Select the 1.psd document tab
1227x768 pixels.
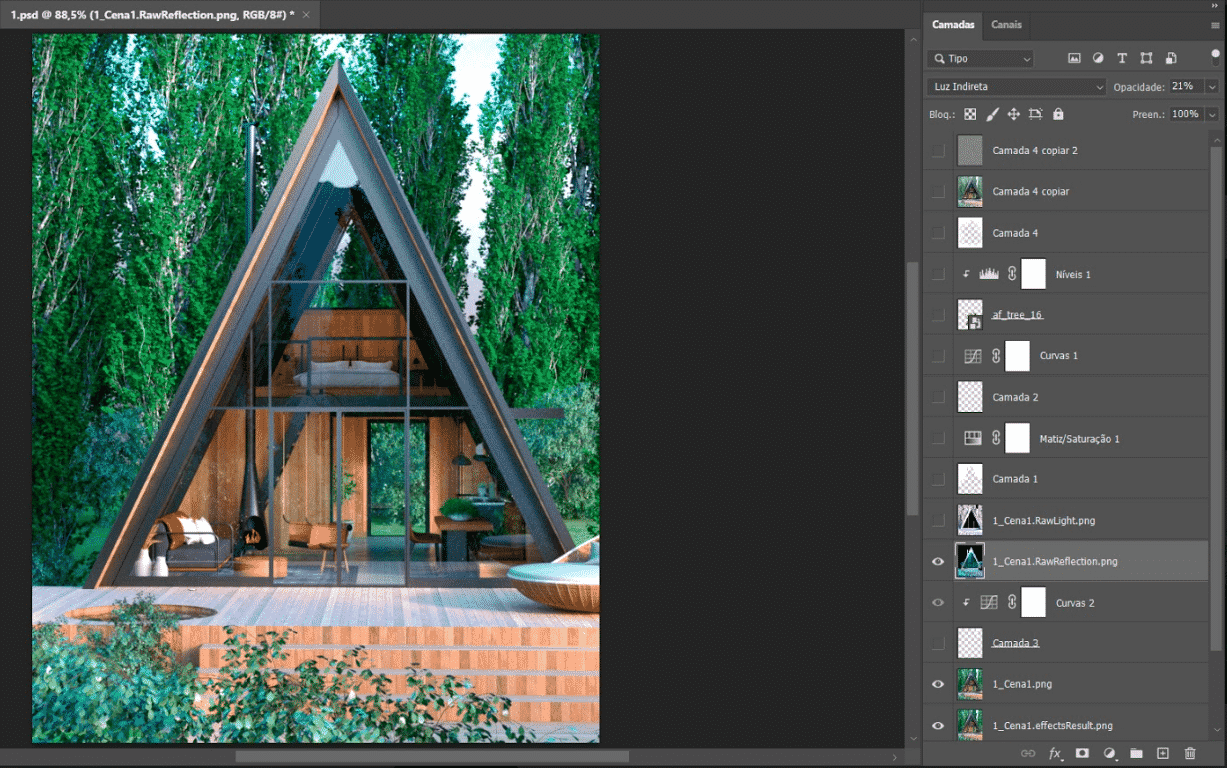pos(150,15)
